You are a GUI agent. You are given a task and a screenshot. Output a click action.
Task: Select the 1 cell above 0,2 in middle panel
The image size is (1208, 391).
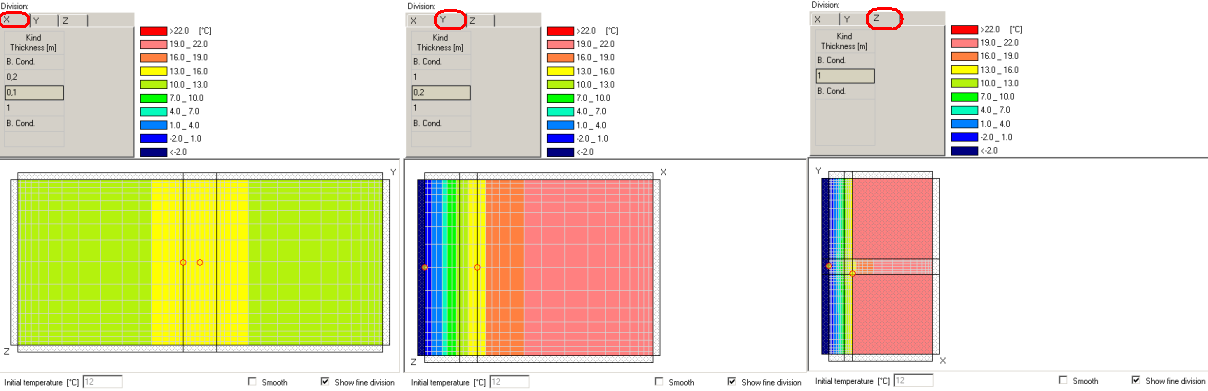click(x=440, y=77)
